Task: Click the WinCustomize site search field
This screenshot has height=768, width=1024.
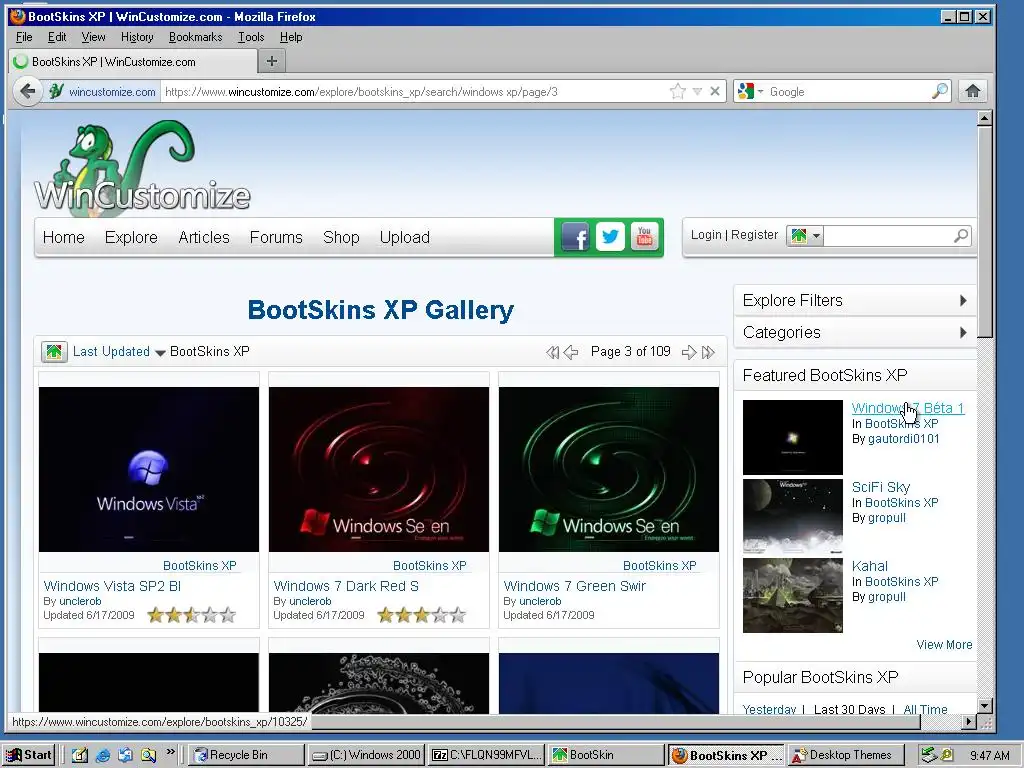Action: (888, 235)
